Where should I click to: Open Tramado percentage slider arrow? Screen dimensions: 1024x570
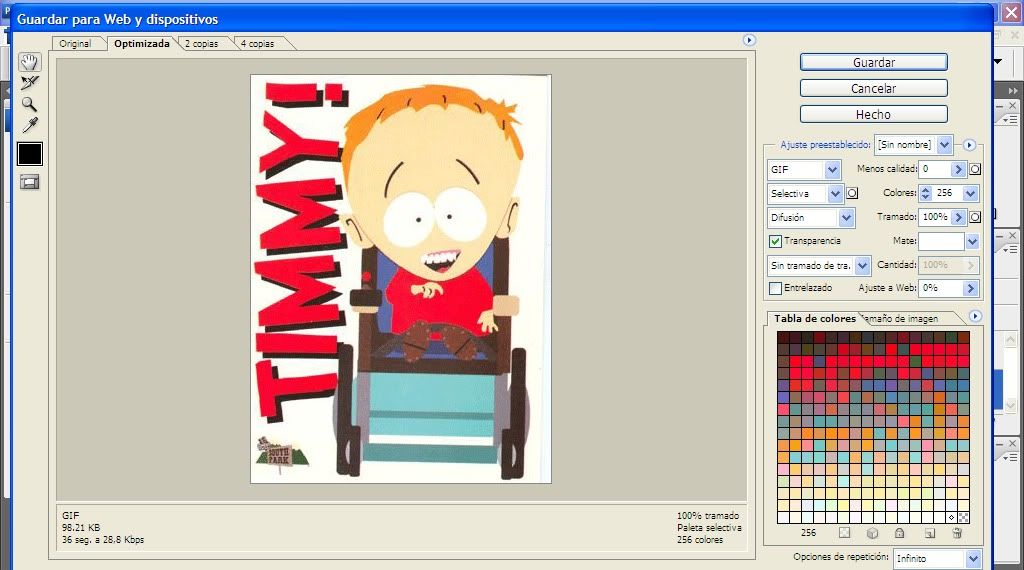tap(958, 217)
